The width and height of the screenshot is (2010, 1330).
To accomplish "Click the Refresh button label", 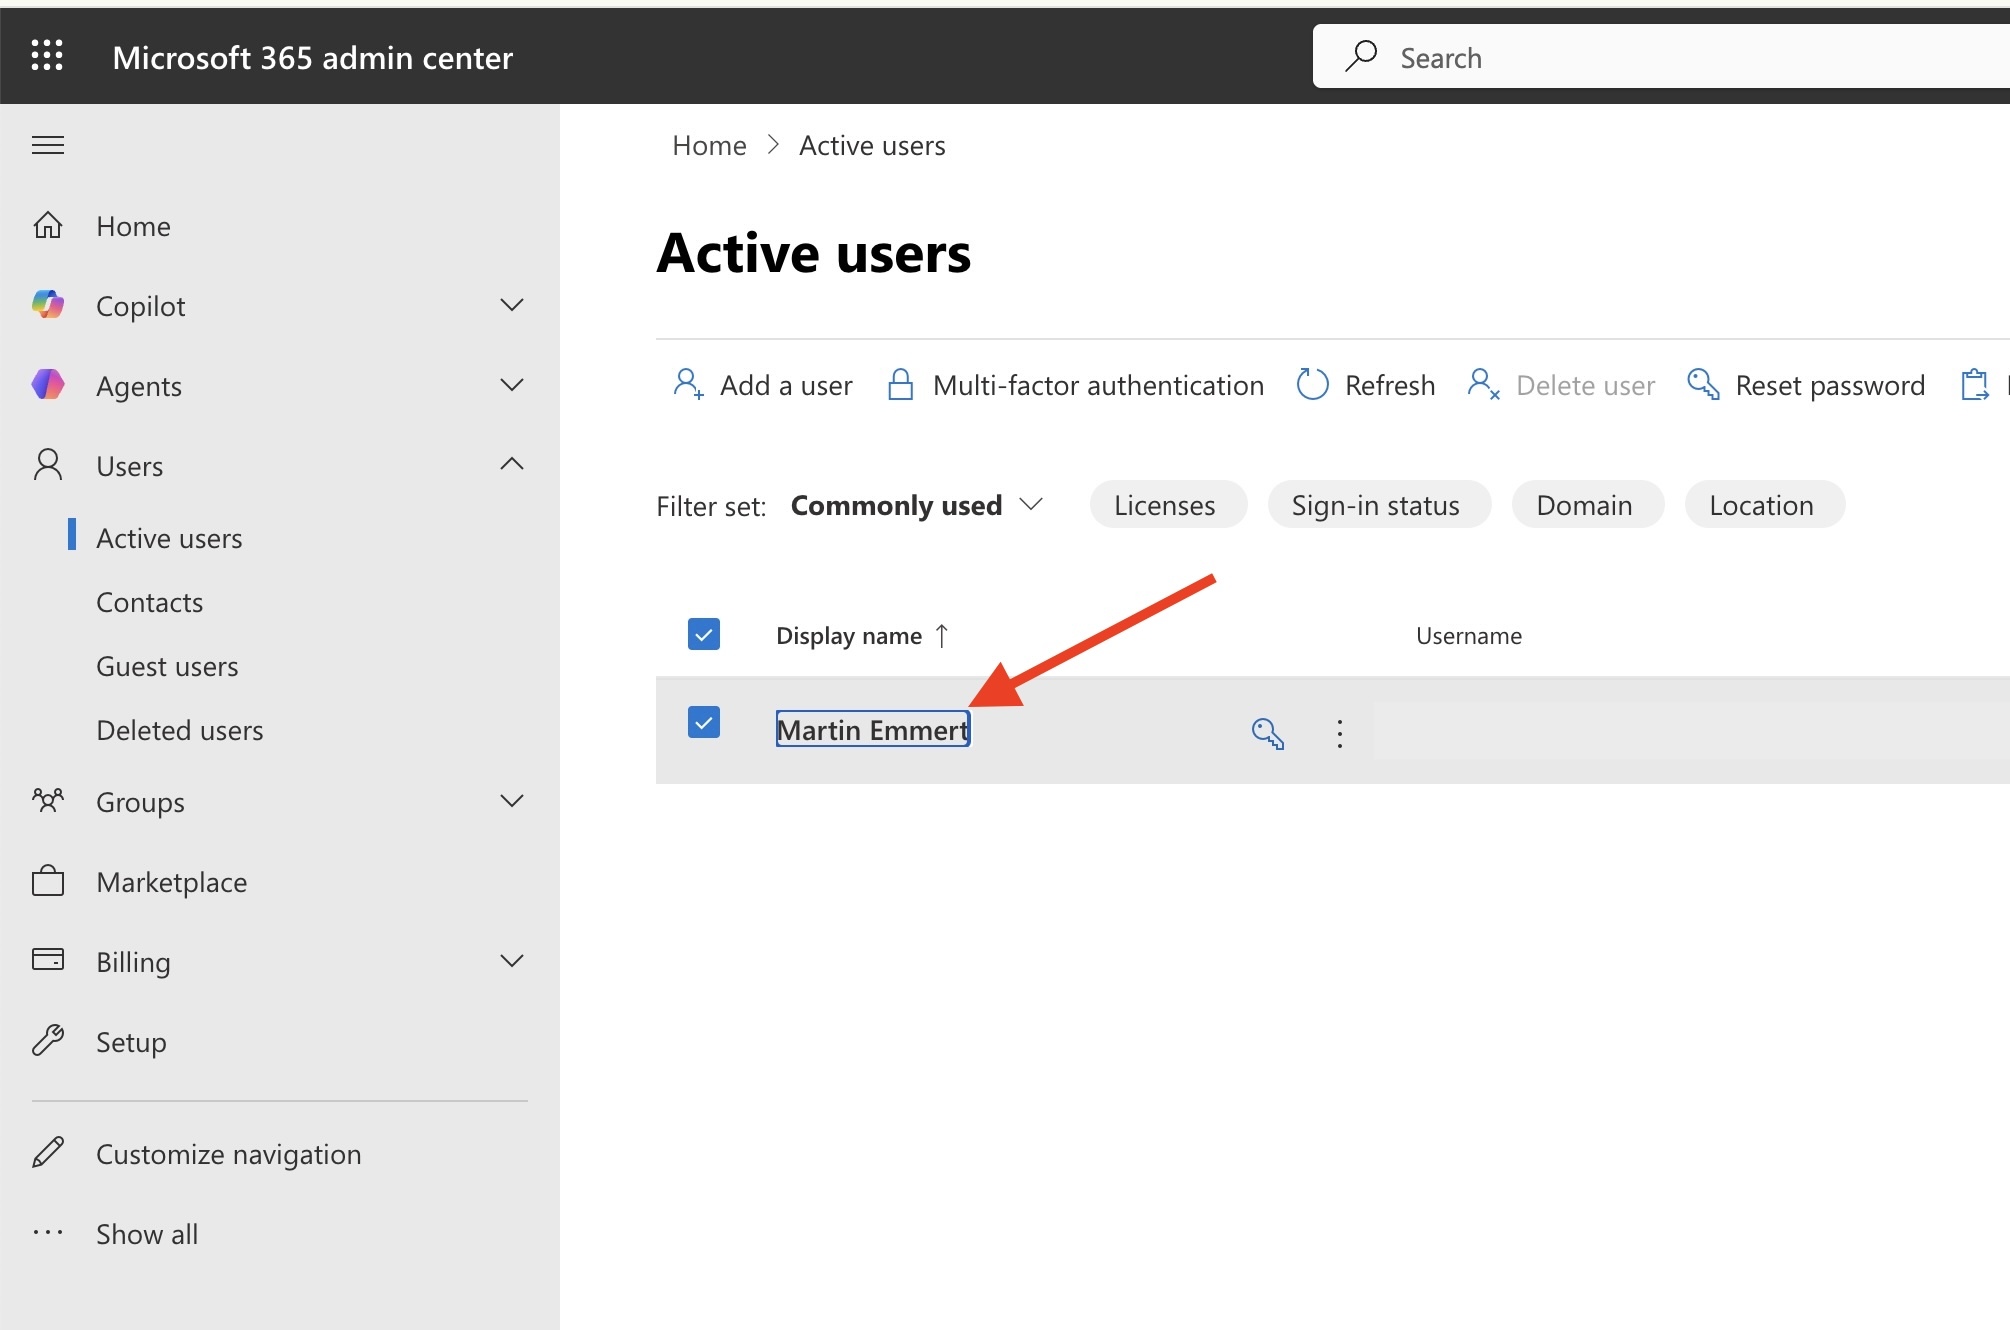I will 1390,385.
